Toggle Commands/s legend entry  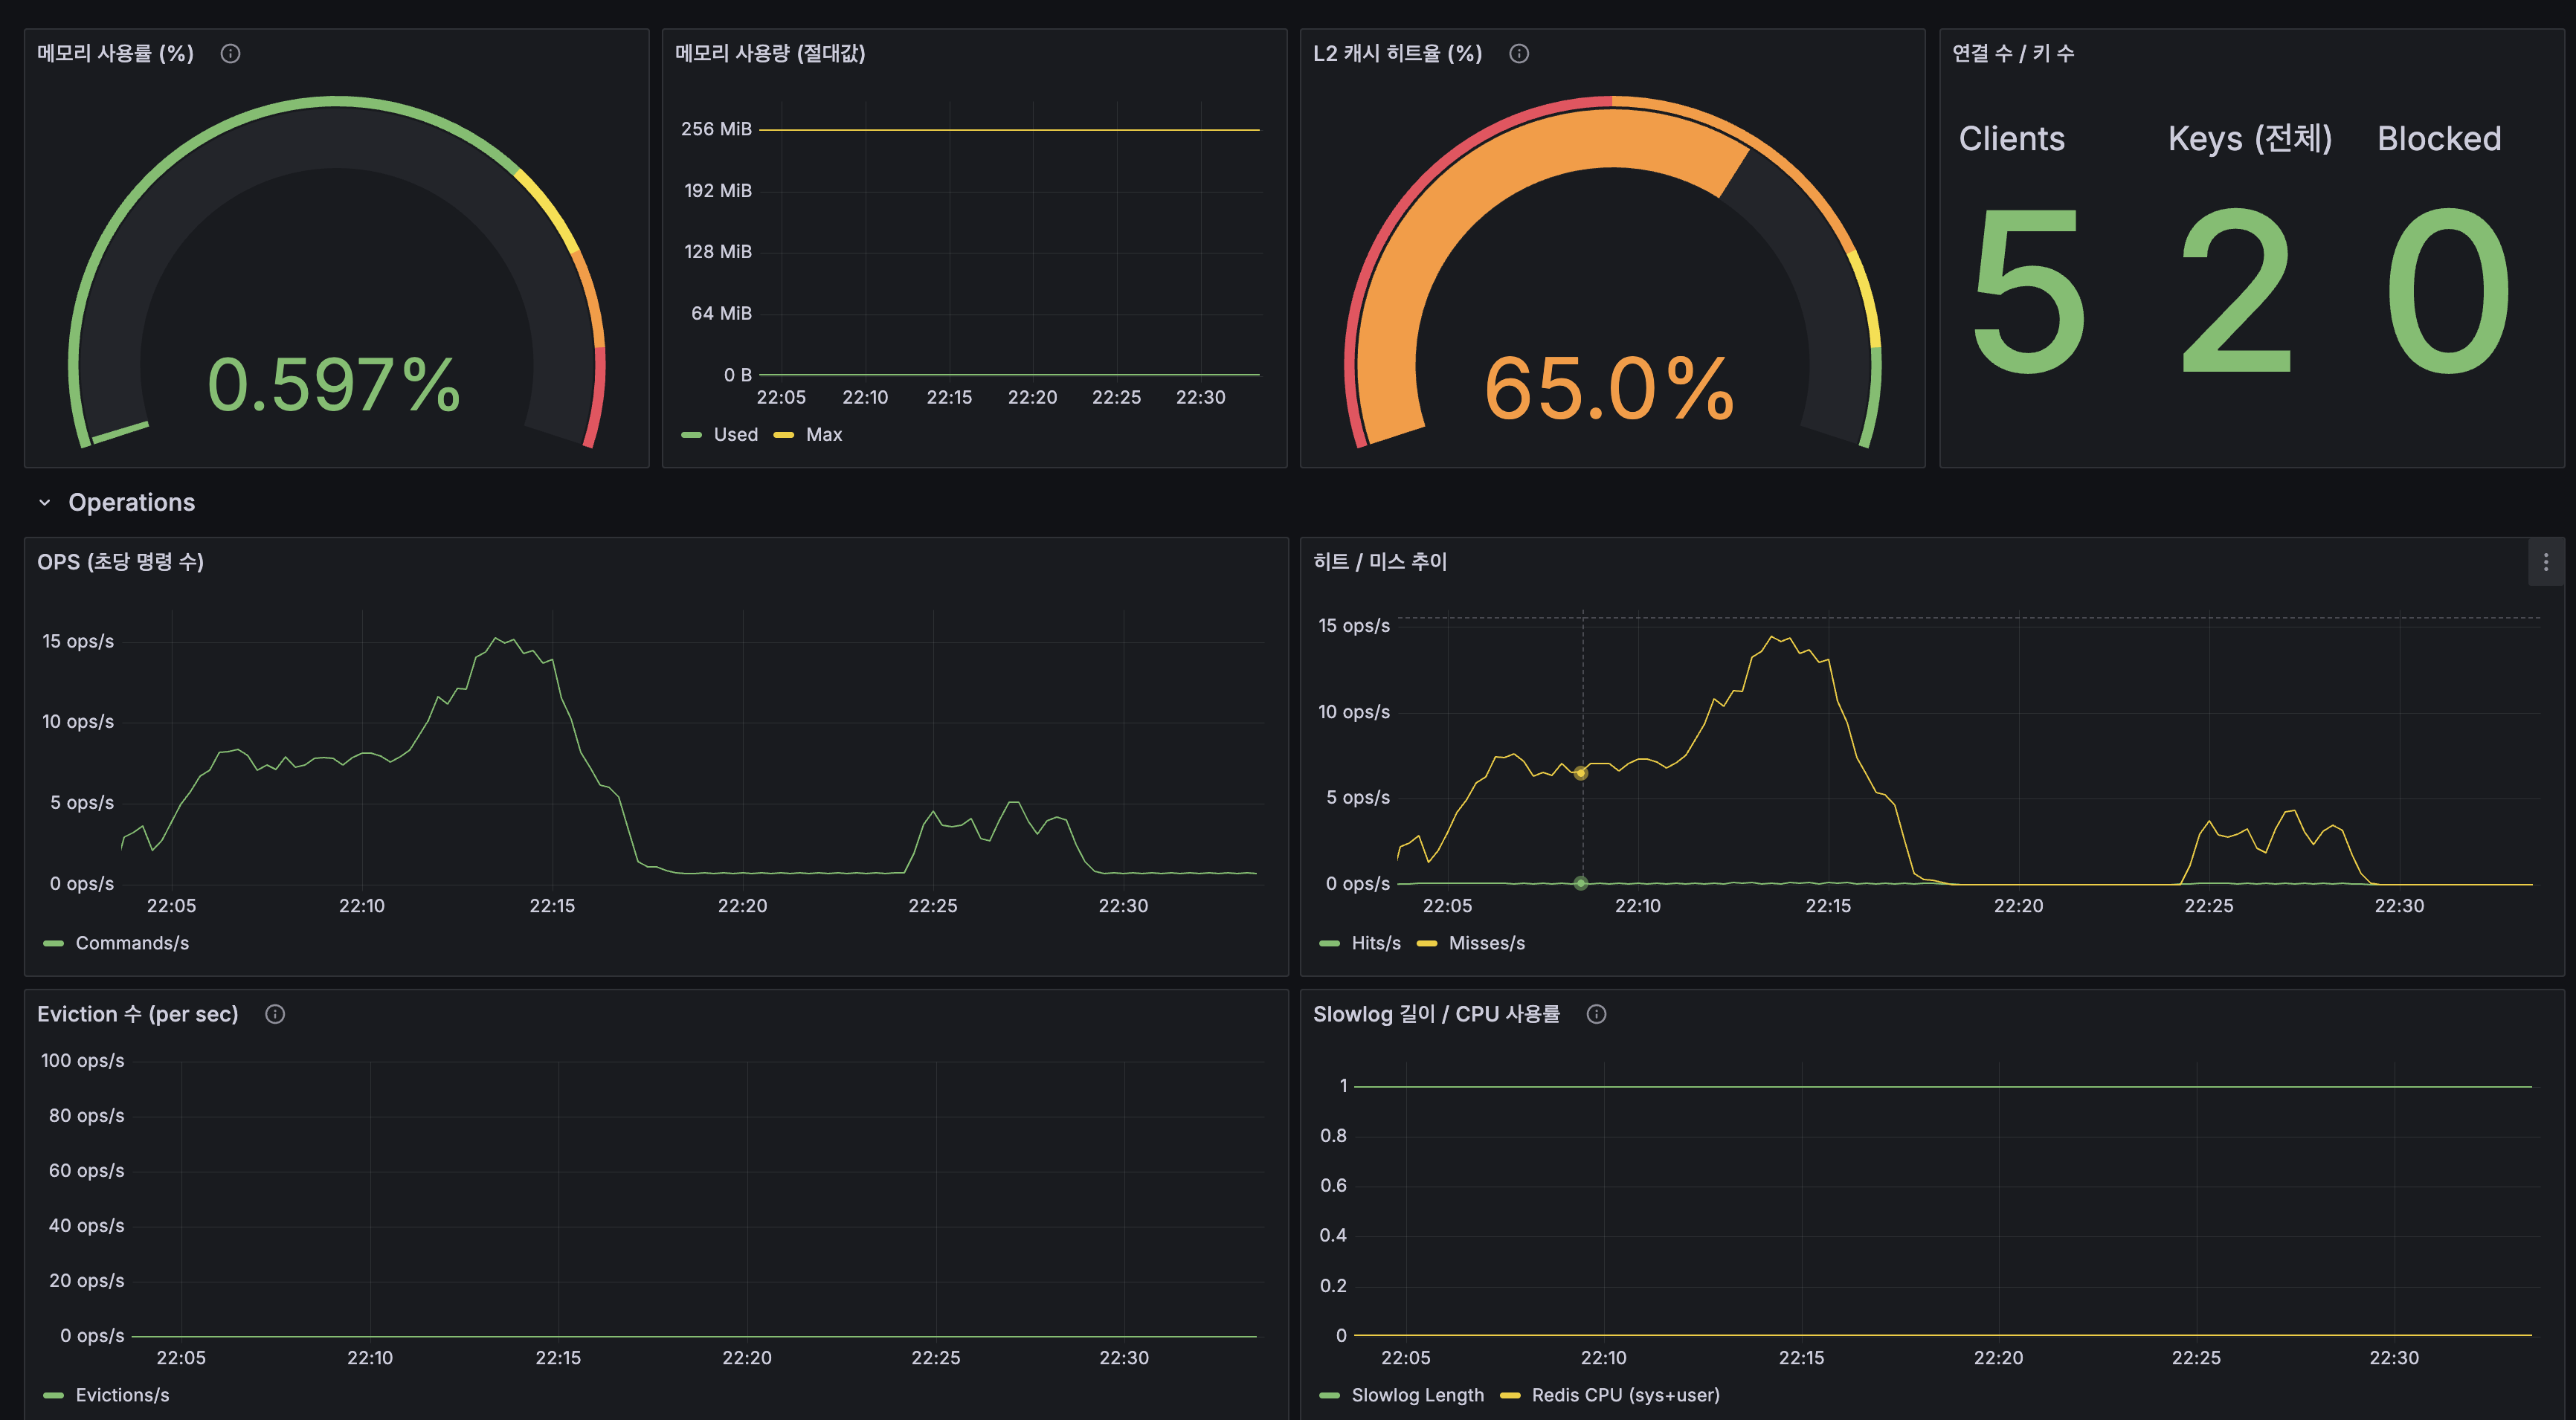click(132, 943)
